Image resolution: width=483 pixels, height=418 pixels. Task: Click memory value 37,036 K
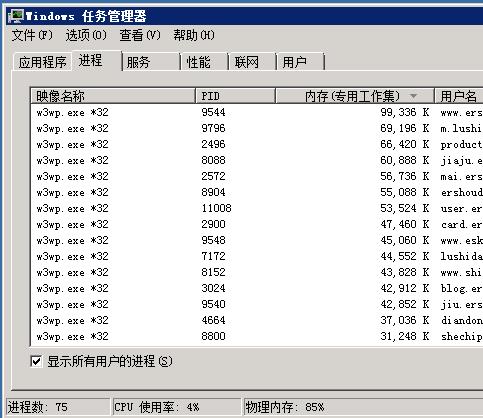coord(405,320)
